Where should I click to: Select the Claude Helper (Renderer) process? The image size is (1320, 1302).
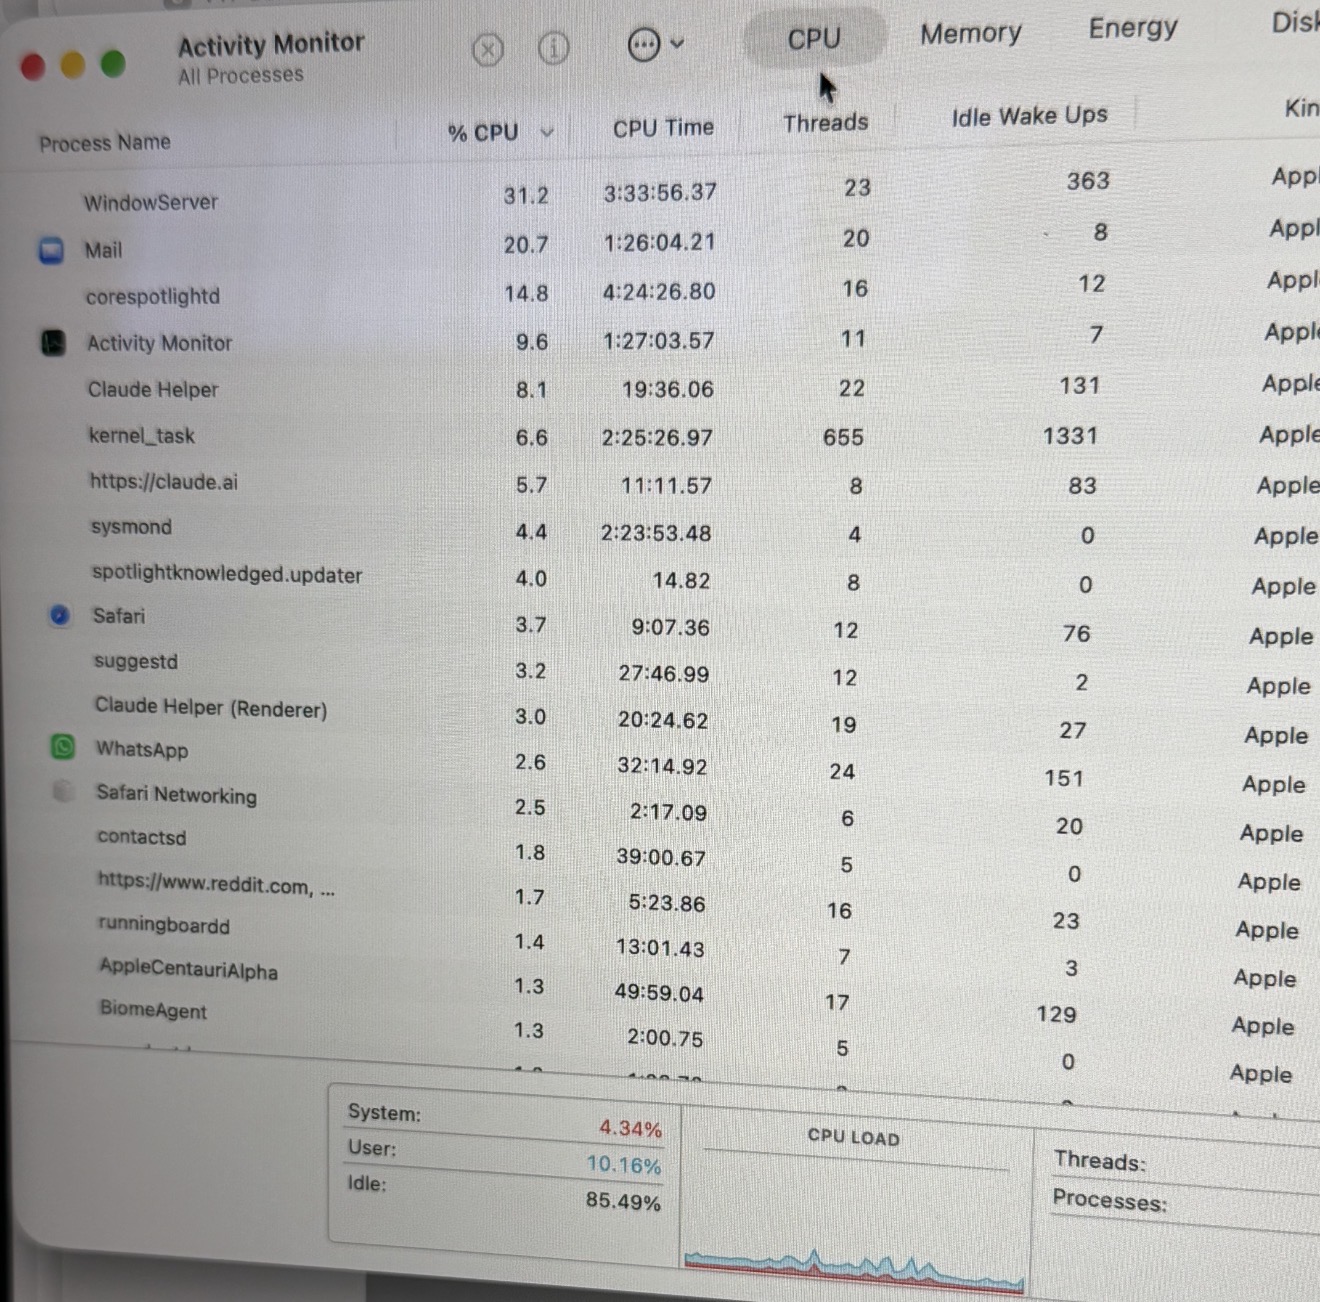coord(211,708)
